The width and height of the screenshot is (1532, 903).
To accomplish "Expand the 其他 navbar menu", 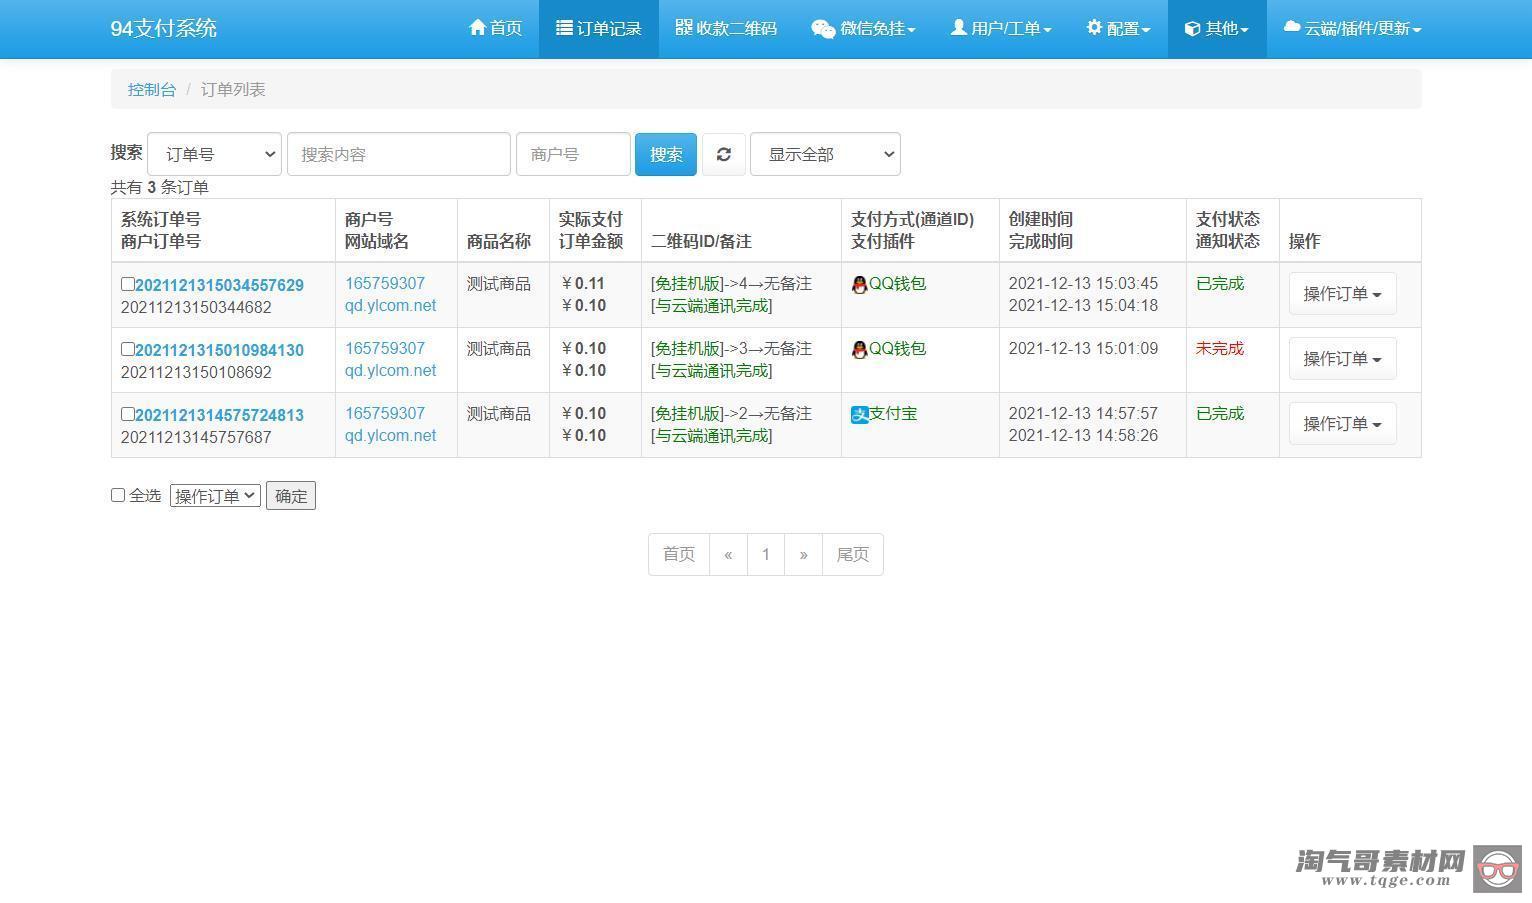I will pyautogui.click(x=1217, y=29).
